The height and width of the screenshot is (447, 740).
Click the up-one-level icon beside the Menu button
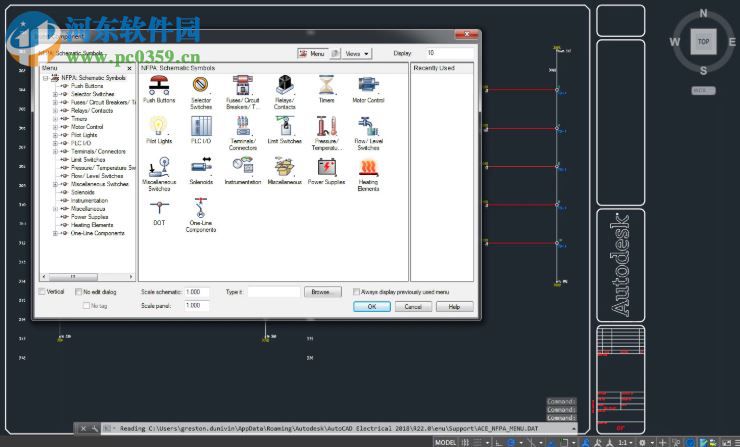(x=335, y=53)
